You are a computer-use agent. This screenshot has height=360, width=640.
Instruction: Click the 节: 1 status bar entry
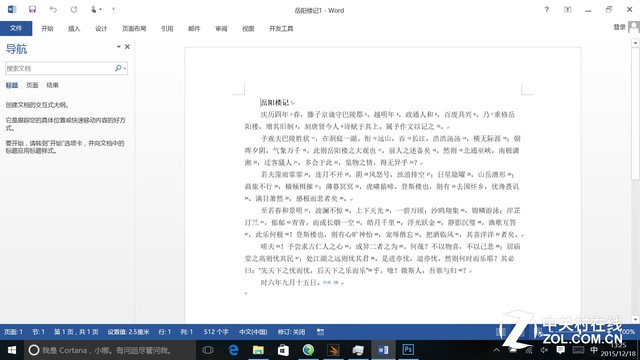pyautogui.click(x=38, y=332)
